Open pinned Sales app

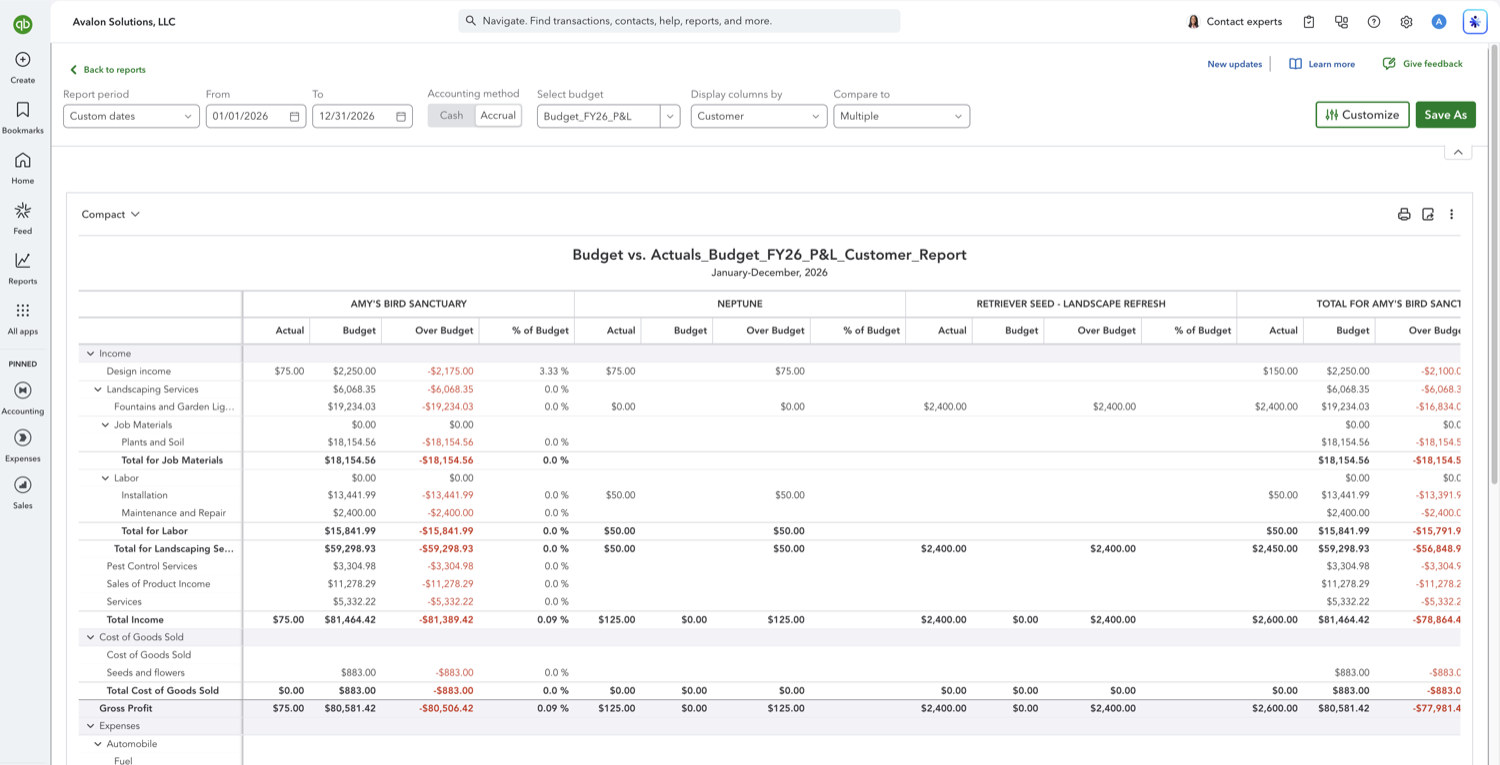click(x=23, y=492)
